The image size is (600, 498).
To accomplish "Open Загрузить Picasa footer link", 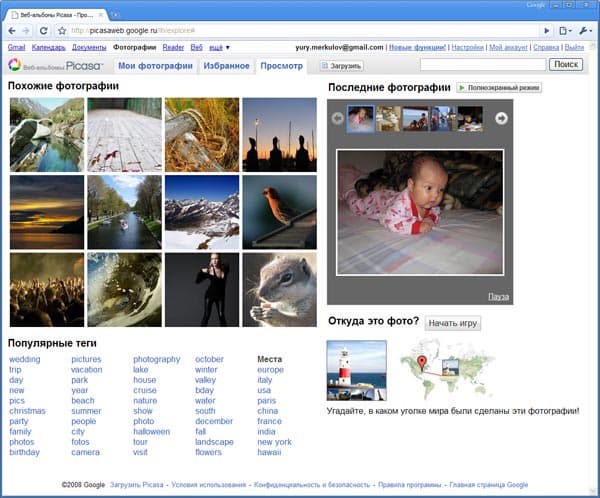I will point(137,485).
